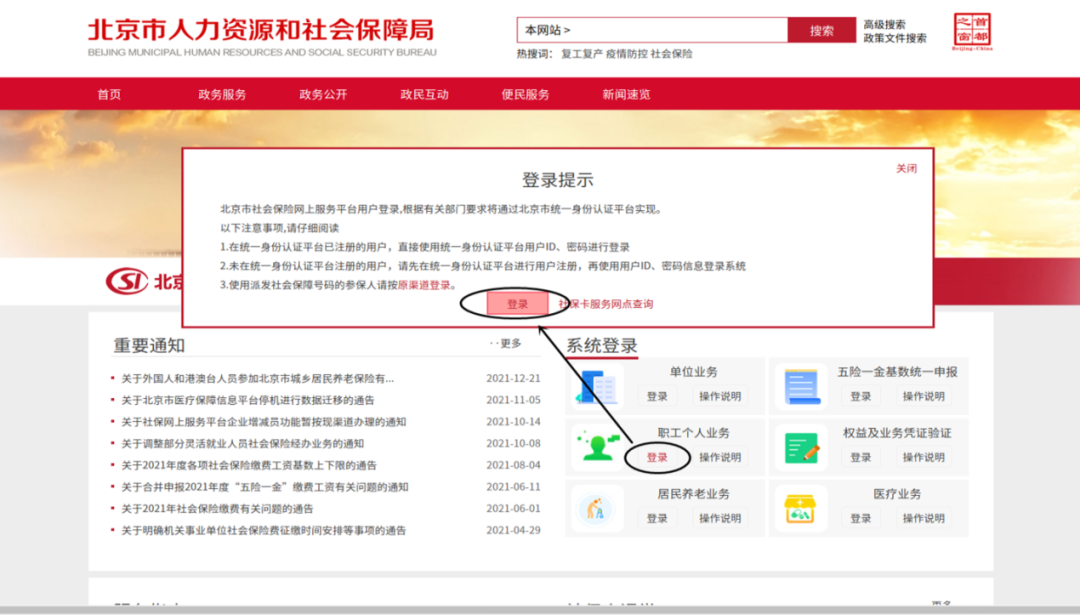The image size is (1080, 615).
Task: Select 政民互动 in the navigation bar
Action: pyautogui.click(x=424, y=94)
